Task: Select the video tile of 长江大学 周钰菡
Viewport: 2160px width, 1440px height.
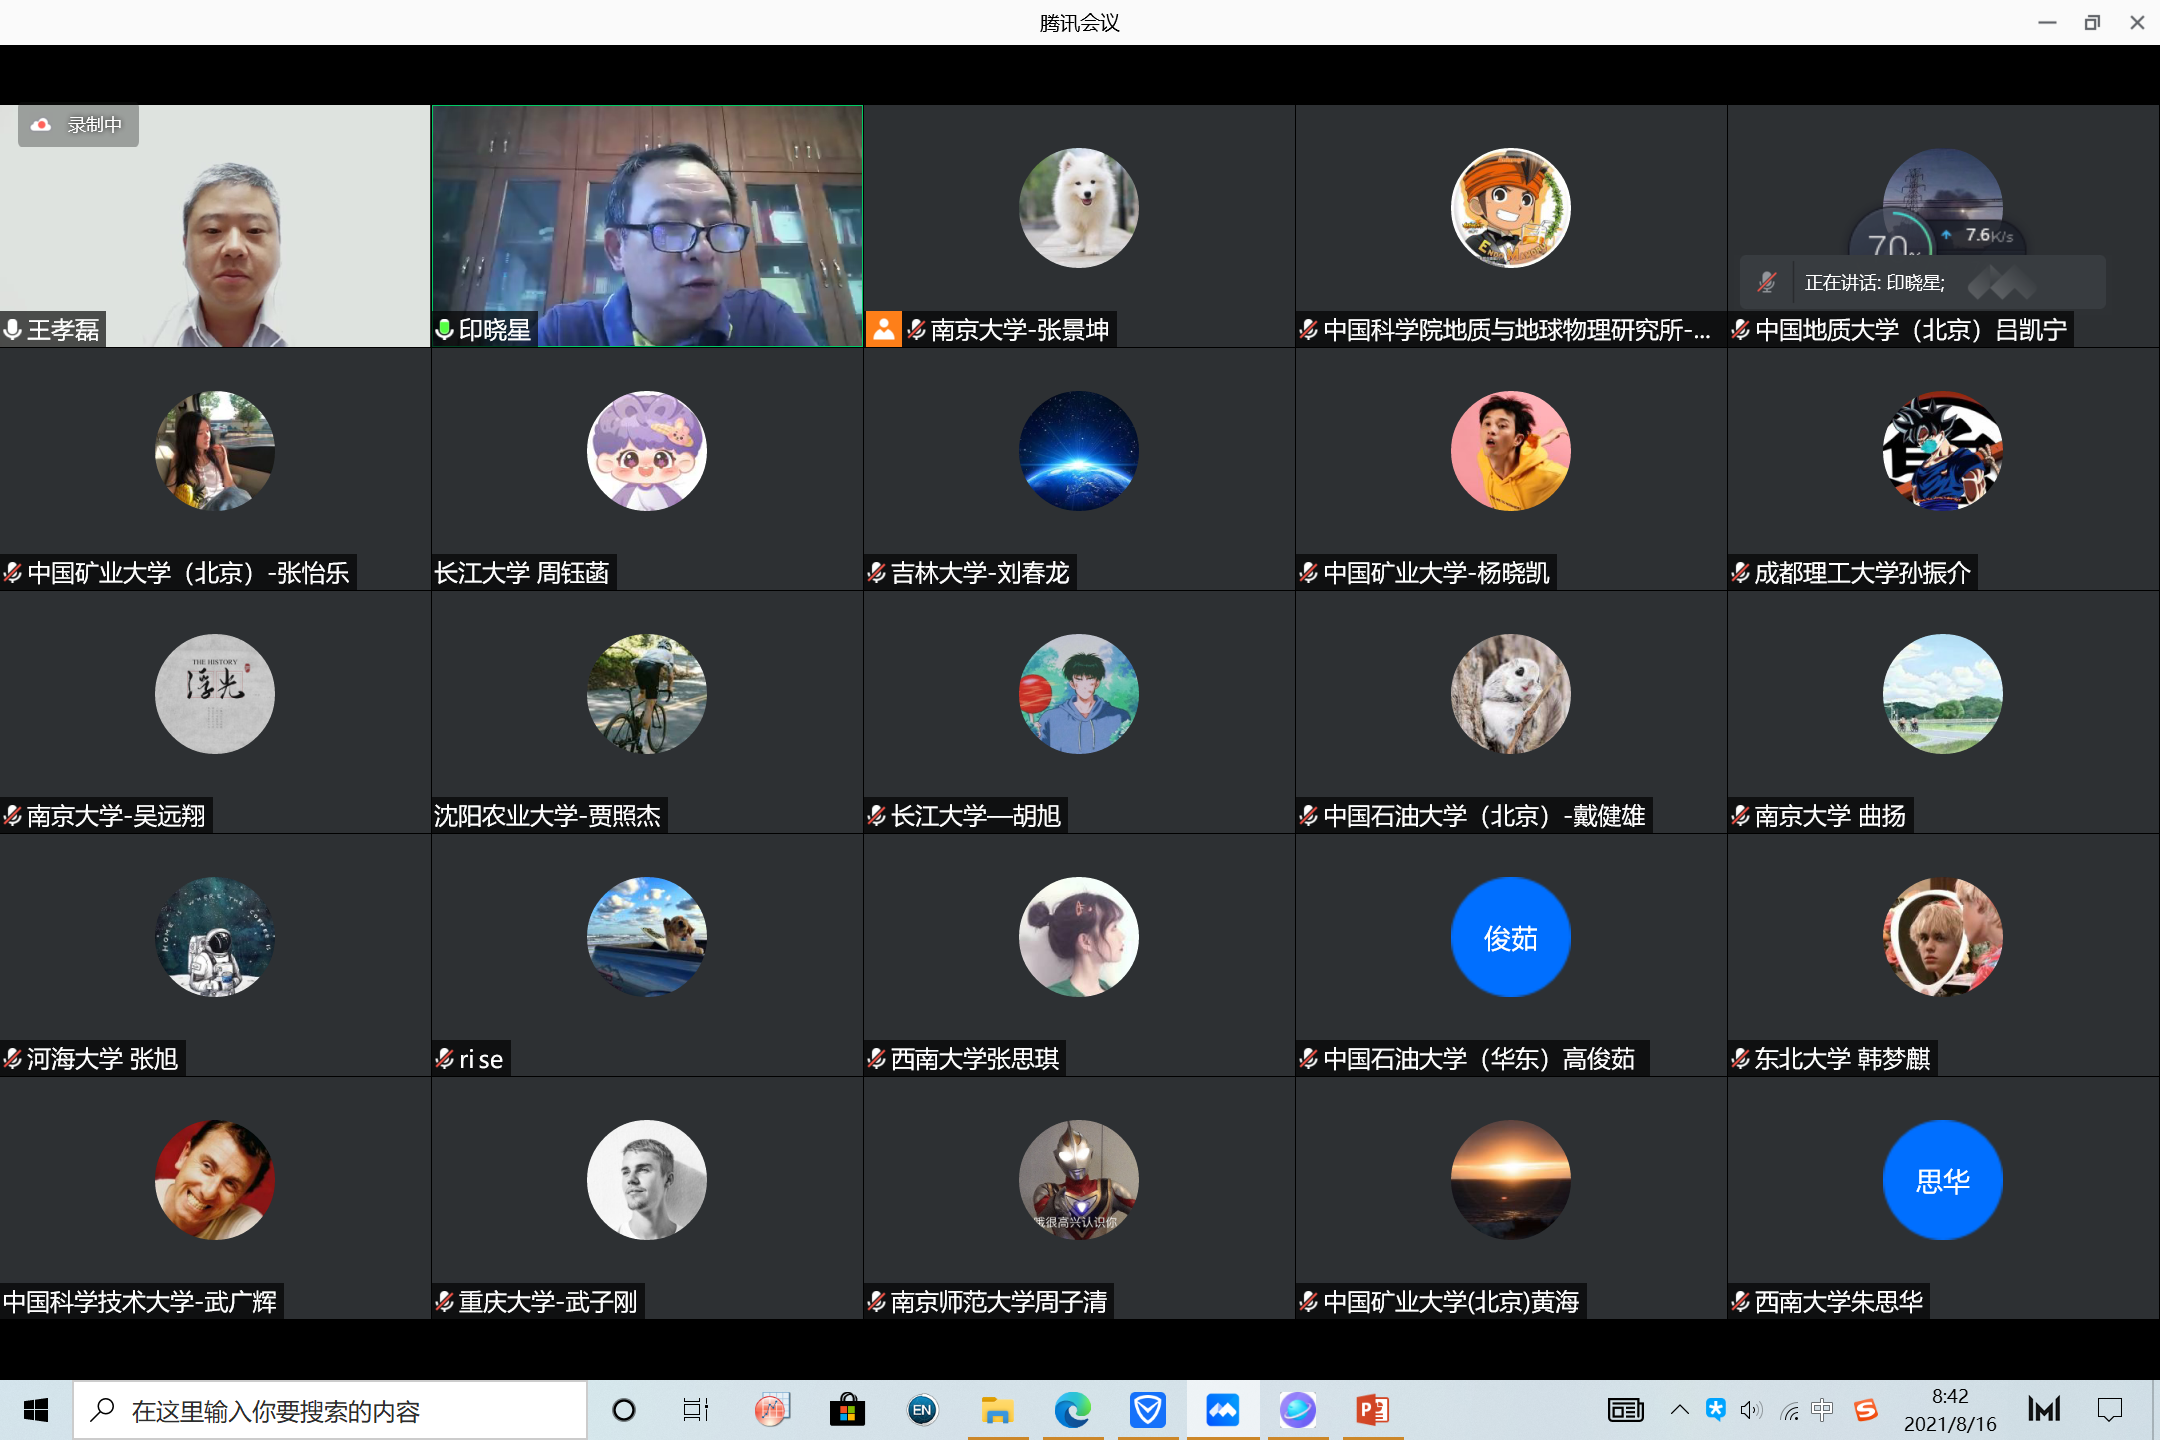Action: (x=647, y=469)
